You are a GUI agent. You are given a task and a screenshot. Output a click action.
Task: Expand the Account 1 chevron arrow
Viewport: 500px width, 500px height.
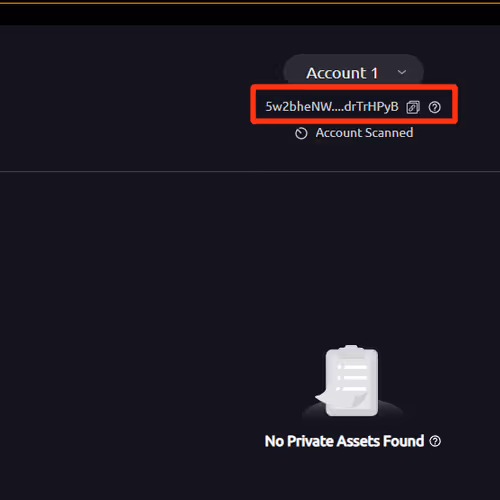coord(402,72)
